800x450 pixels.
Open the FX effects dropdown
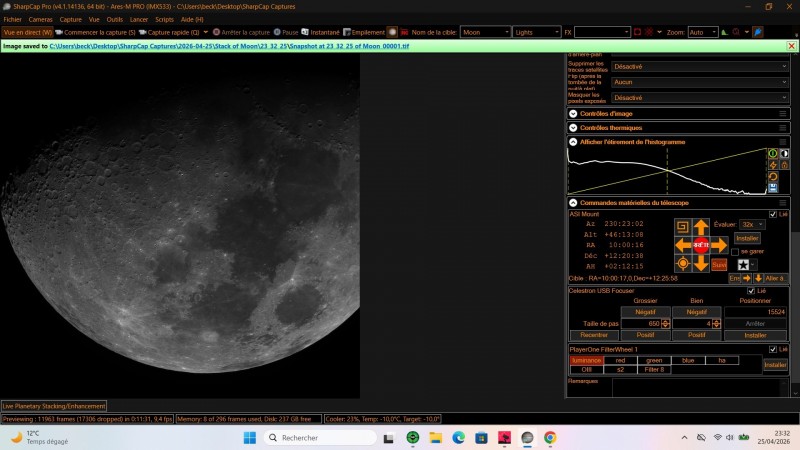(602, 32)
